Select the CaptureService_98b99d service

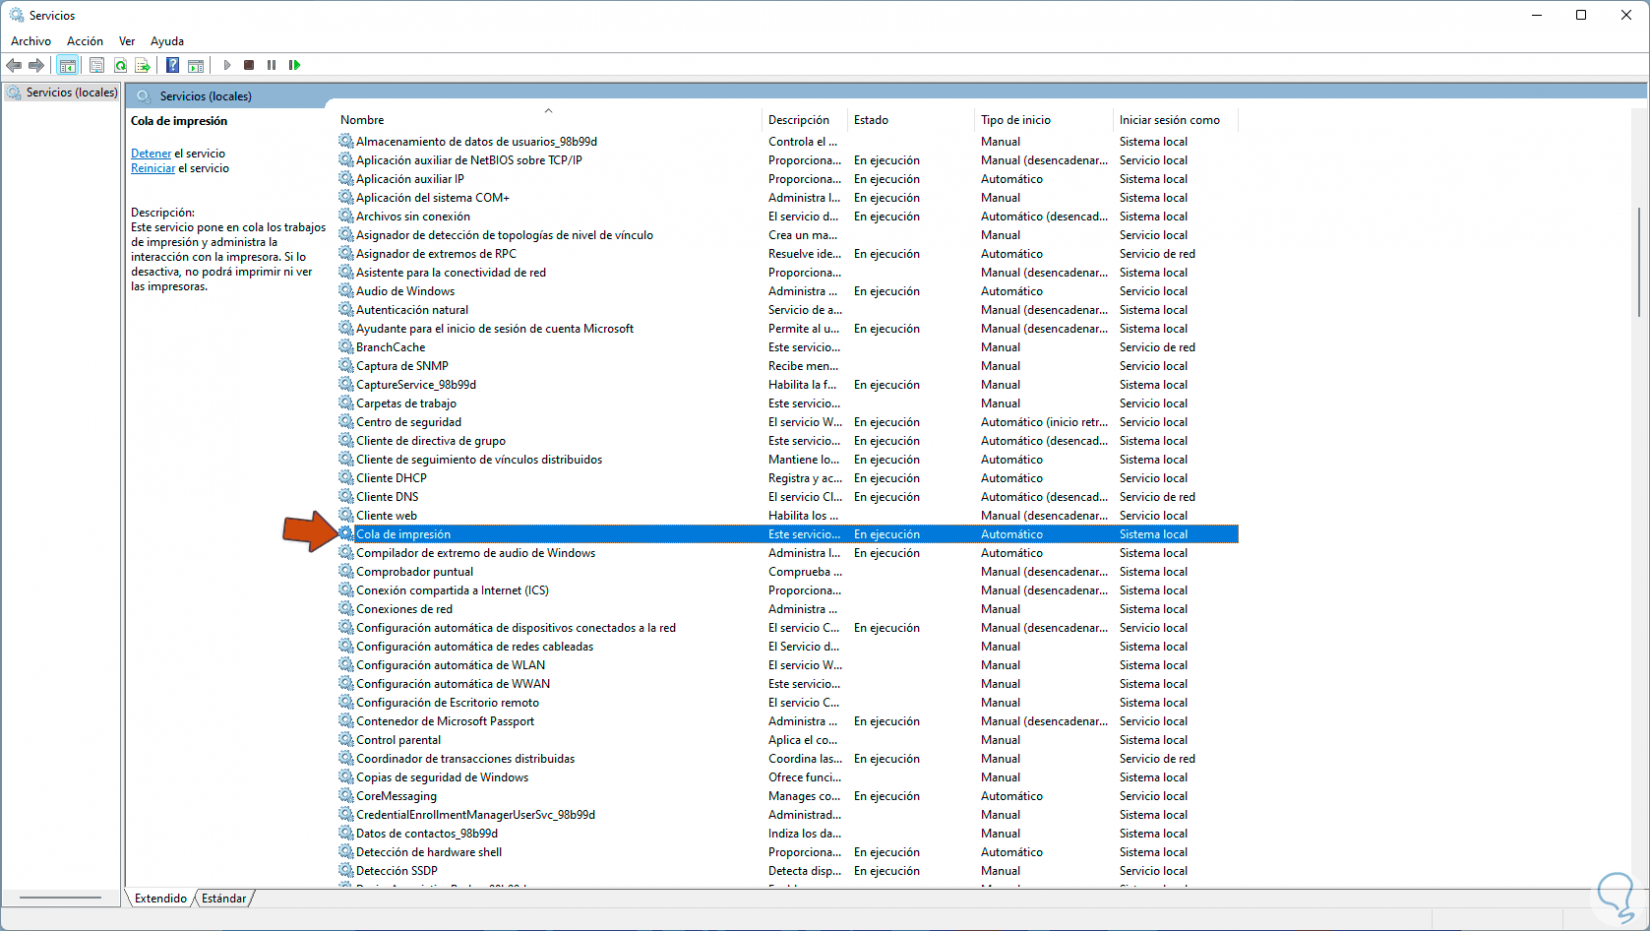pos(416,385)
